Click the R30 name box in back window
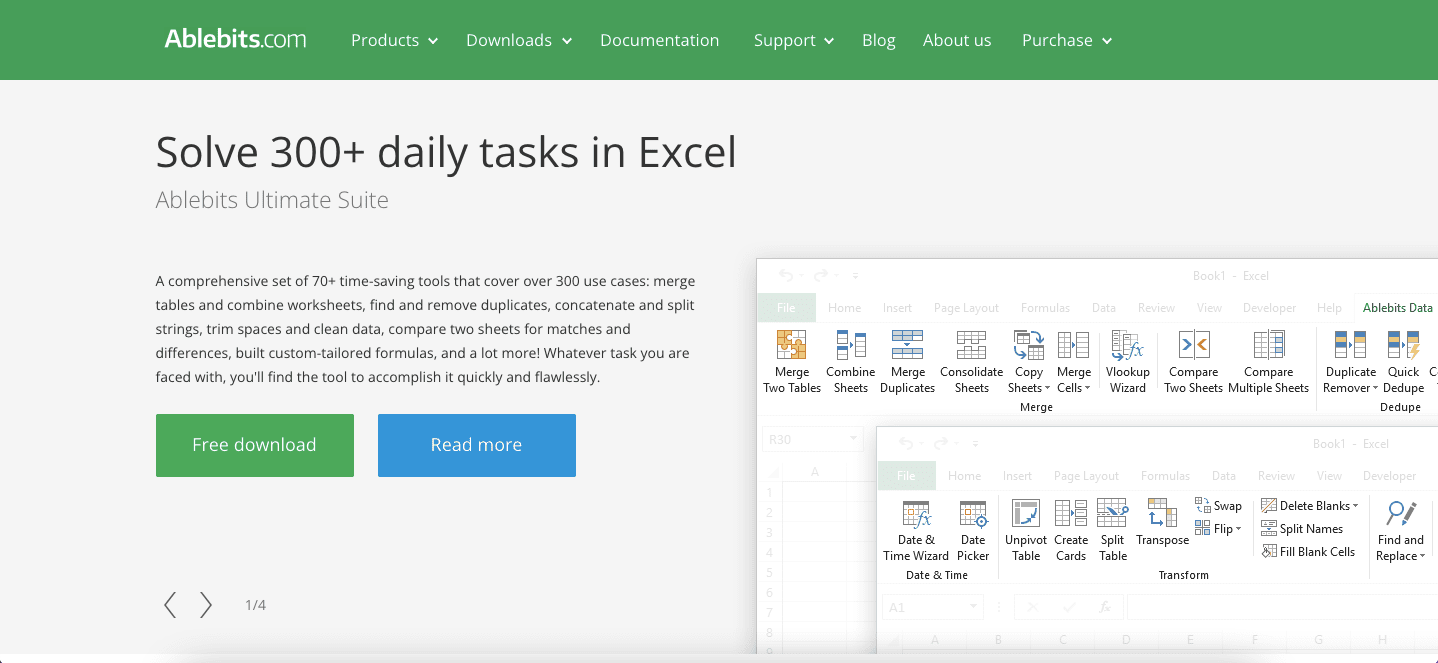The width and height of the screenshot is (1438, 663). [x=812, y=439]
